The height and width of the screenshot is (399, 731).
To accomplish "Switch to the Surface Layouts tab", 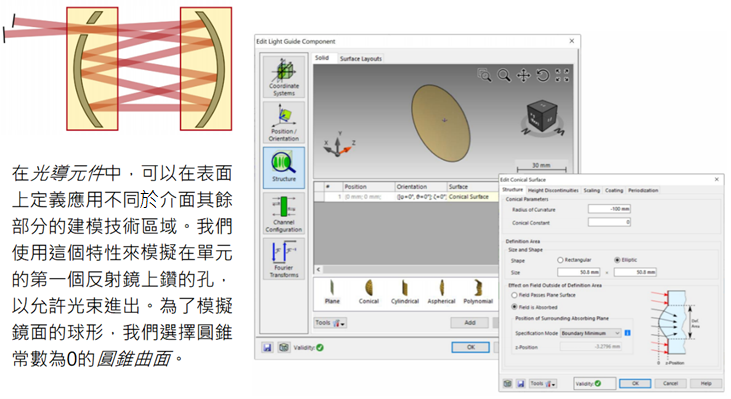I will pyautogui.click(x=360, y=59).
